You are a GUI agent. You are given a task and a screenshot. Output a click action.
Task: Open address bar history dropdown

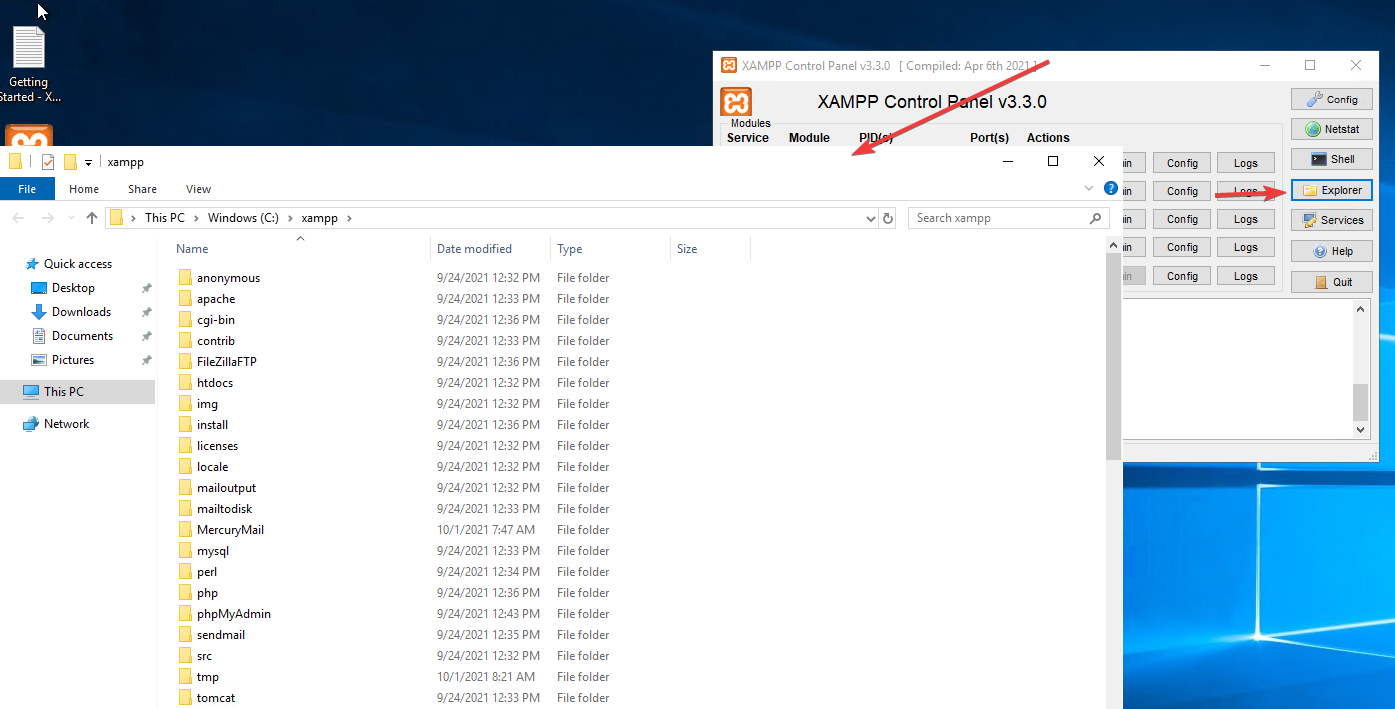pos(870,218)
